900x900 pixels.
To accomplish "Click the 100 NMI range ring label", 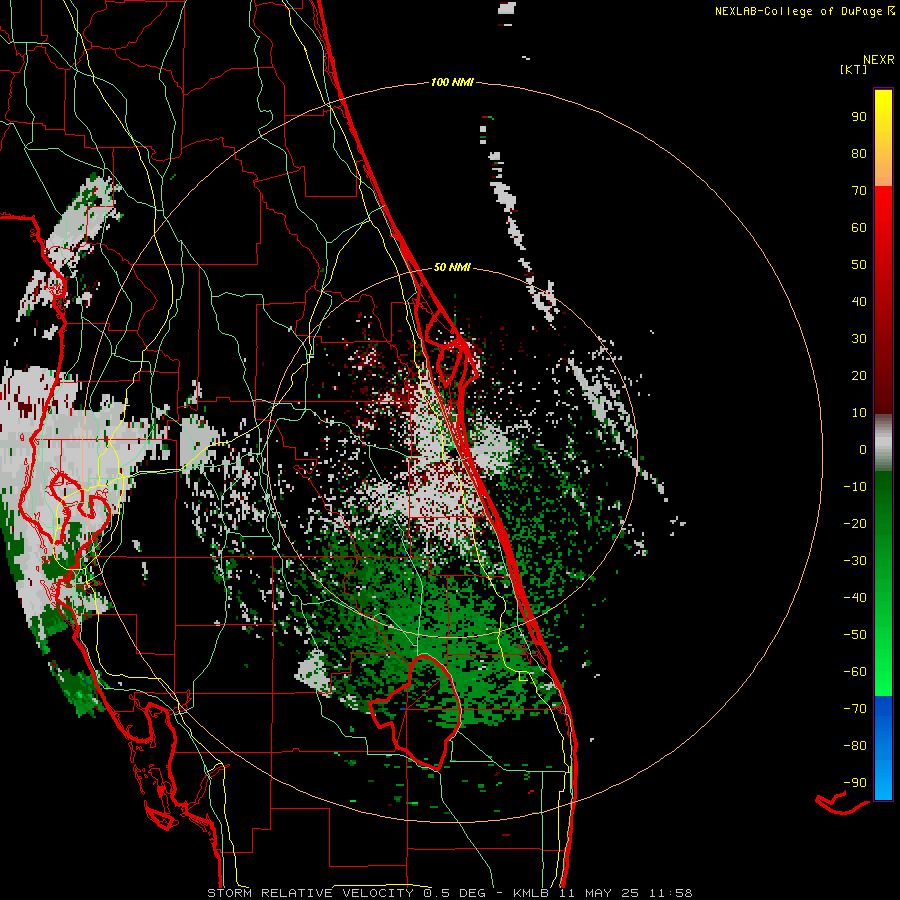I will coord(452,83).
